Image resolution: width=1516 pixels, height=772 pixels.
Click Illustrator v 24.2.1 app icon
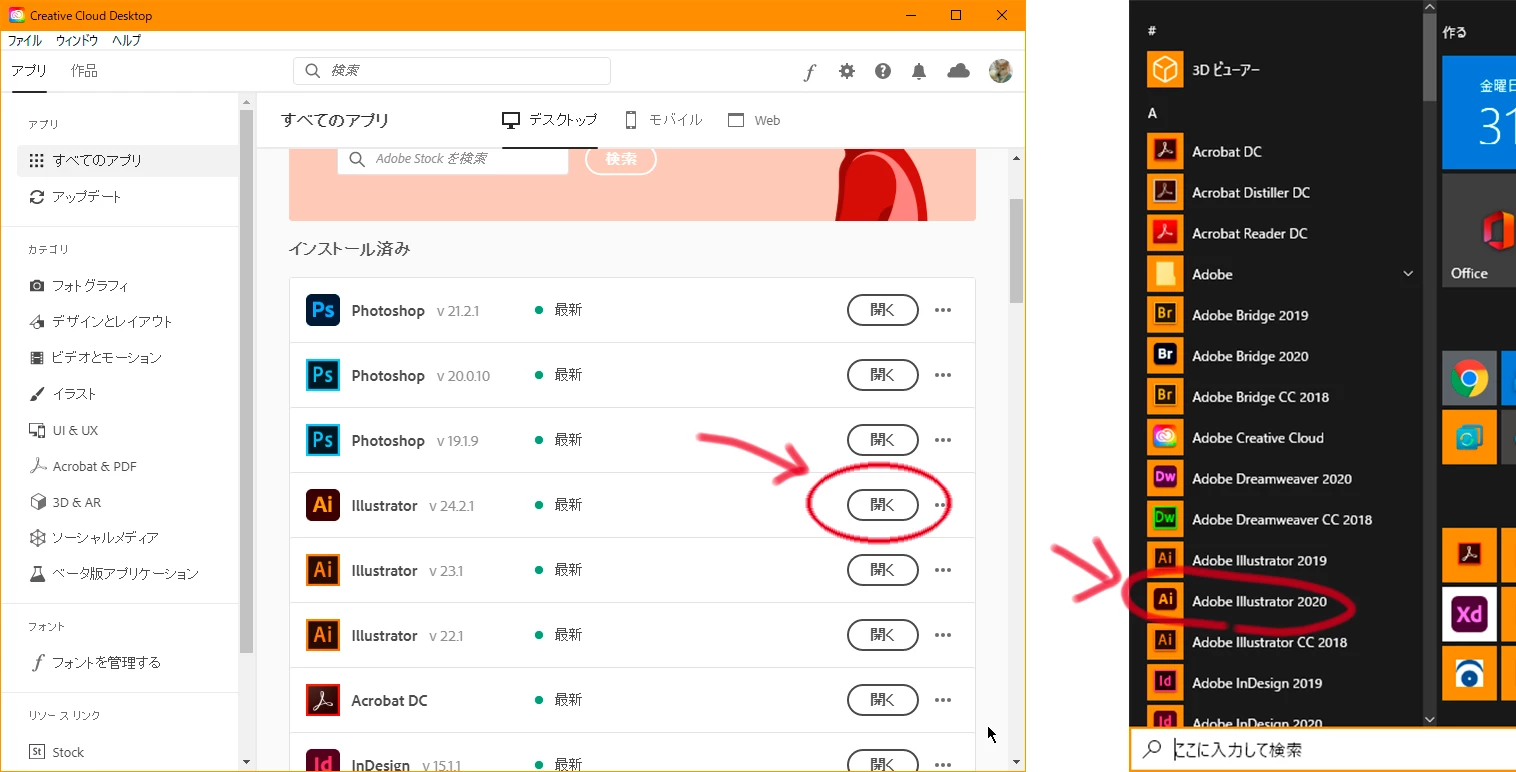tap(323, 505)
